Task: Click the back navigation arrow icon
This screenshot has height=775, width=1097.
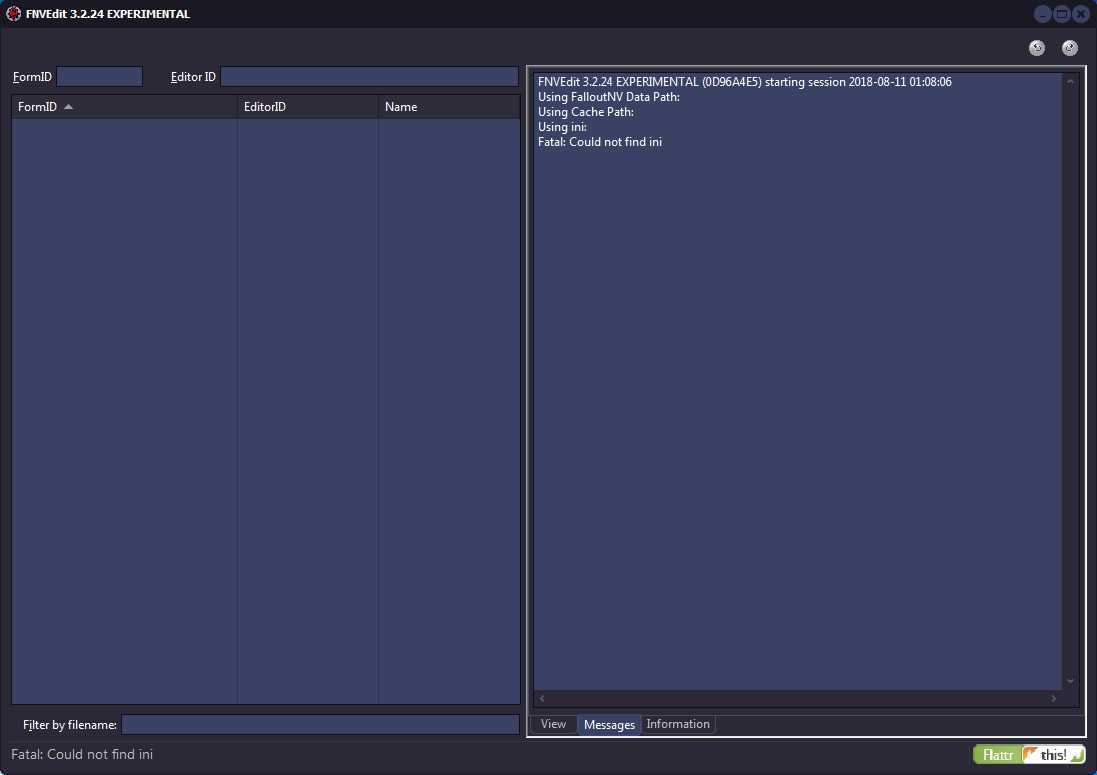Action: tap(1037, 48)
